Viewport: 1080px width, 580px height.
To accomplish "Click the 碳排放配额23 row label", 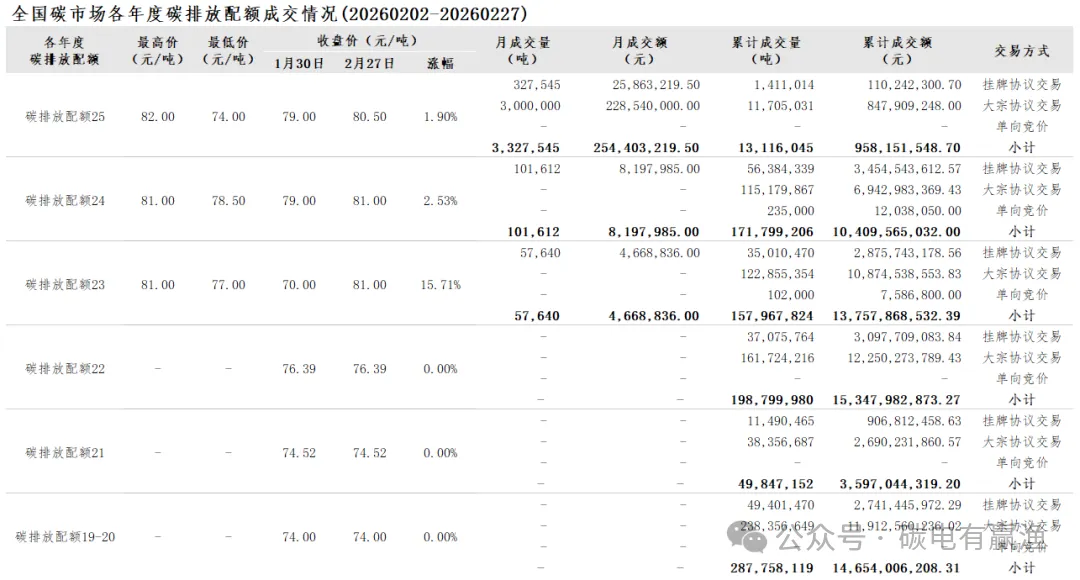I will coord(65,285).
